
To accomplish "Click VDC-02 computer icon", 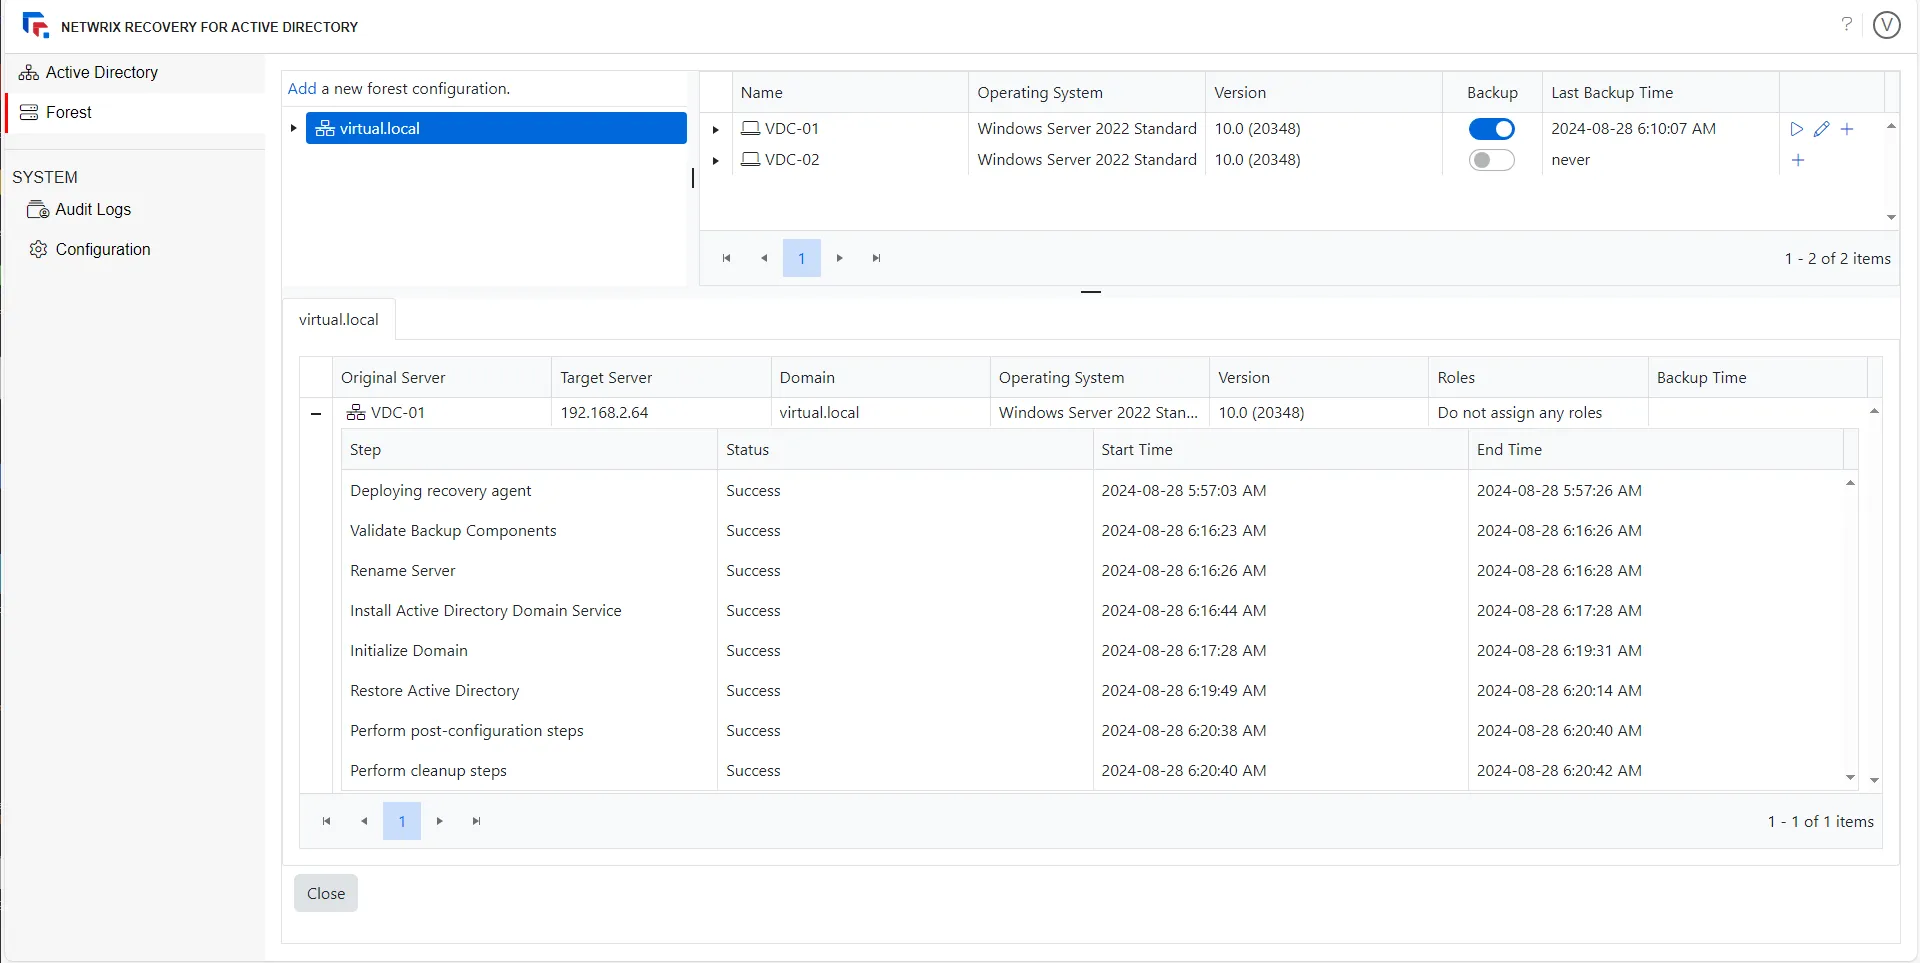I will click(751, 160).
